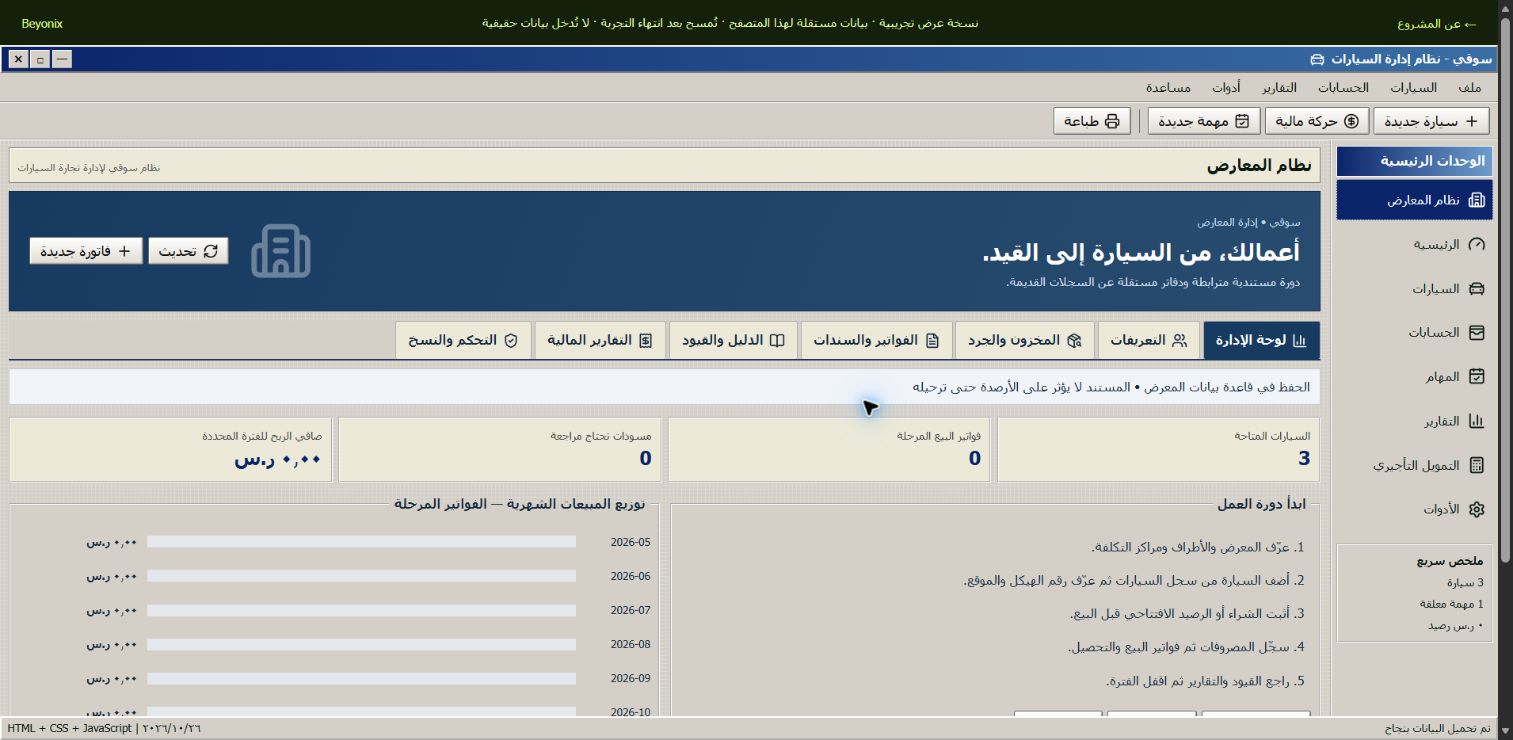
Task: Open السيارات in the menu bar
Action: pyautogui.click(x=1413, y=88)
